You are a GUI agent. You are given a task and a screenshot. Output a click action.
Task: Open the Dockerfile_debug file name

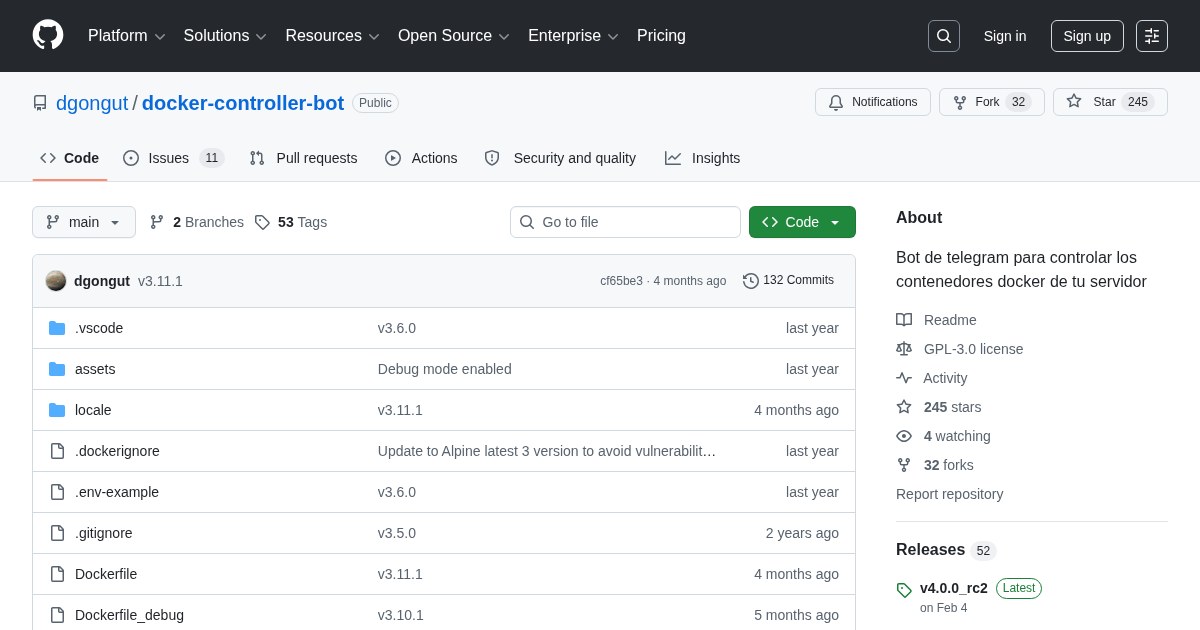129,615
